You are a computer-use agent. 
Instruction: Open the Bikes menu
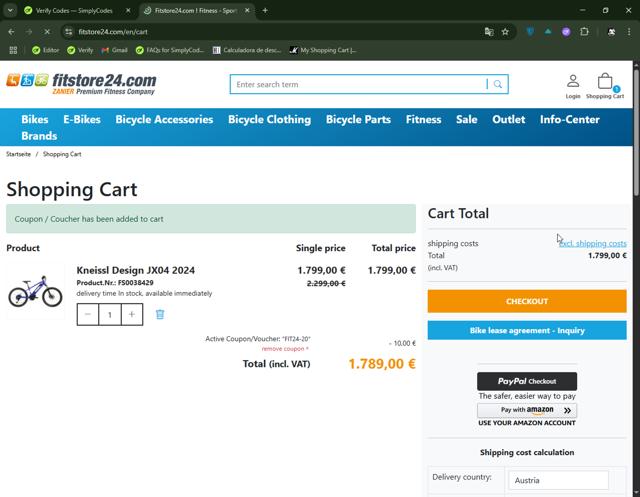(x=35, y=119)
